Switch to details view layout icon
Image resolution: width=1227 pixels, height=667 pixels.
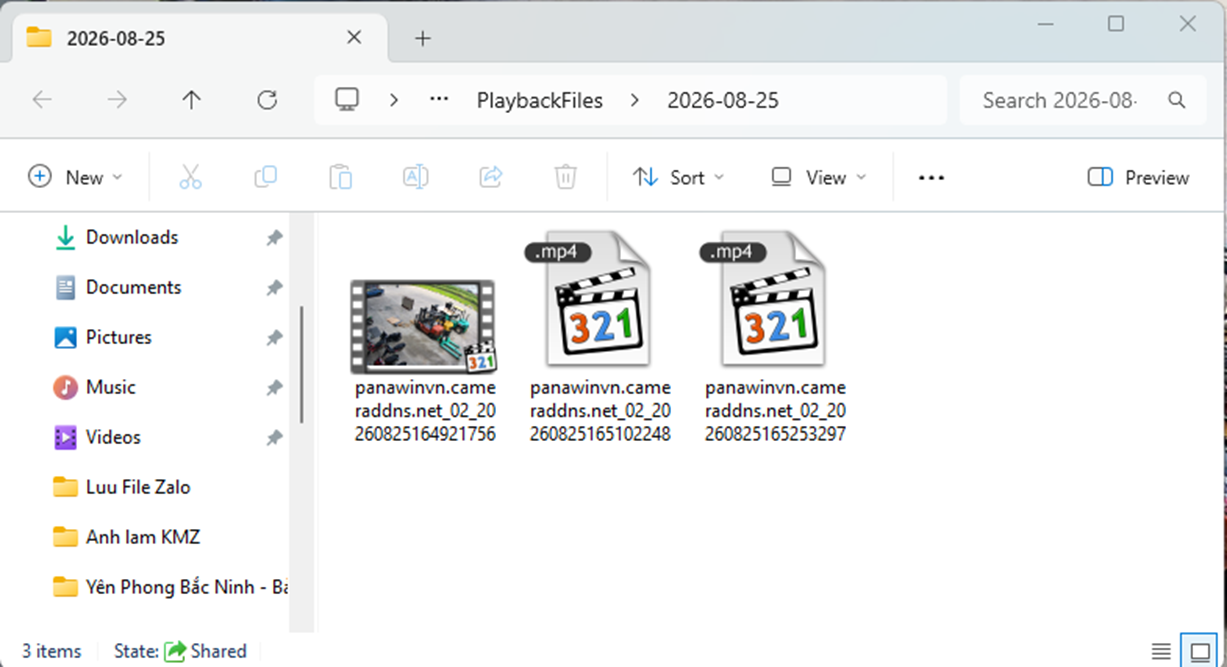[1161, 651]
